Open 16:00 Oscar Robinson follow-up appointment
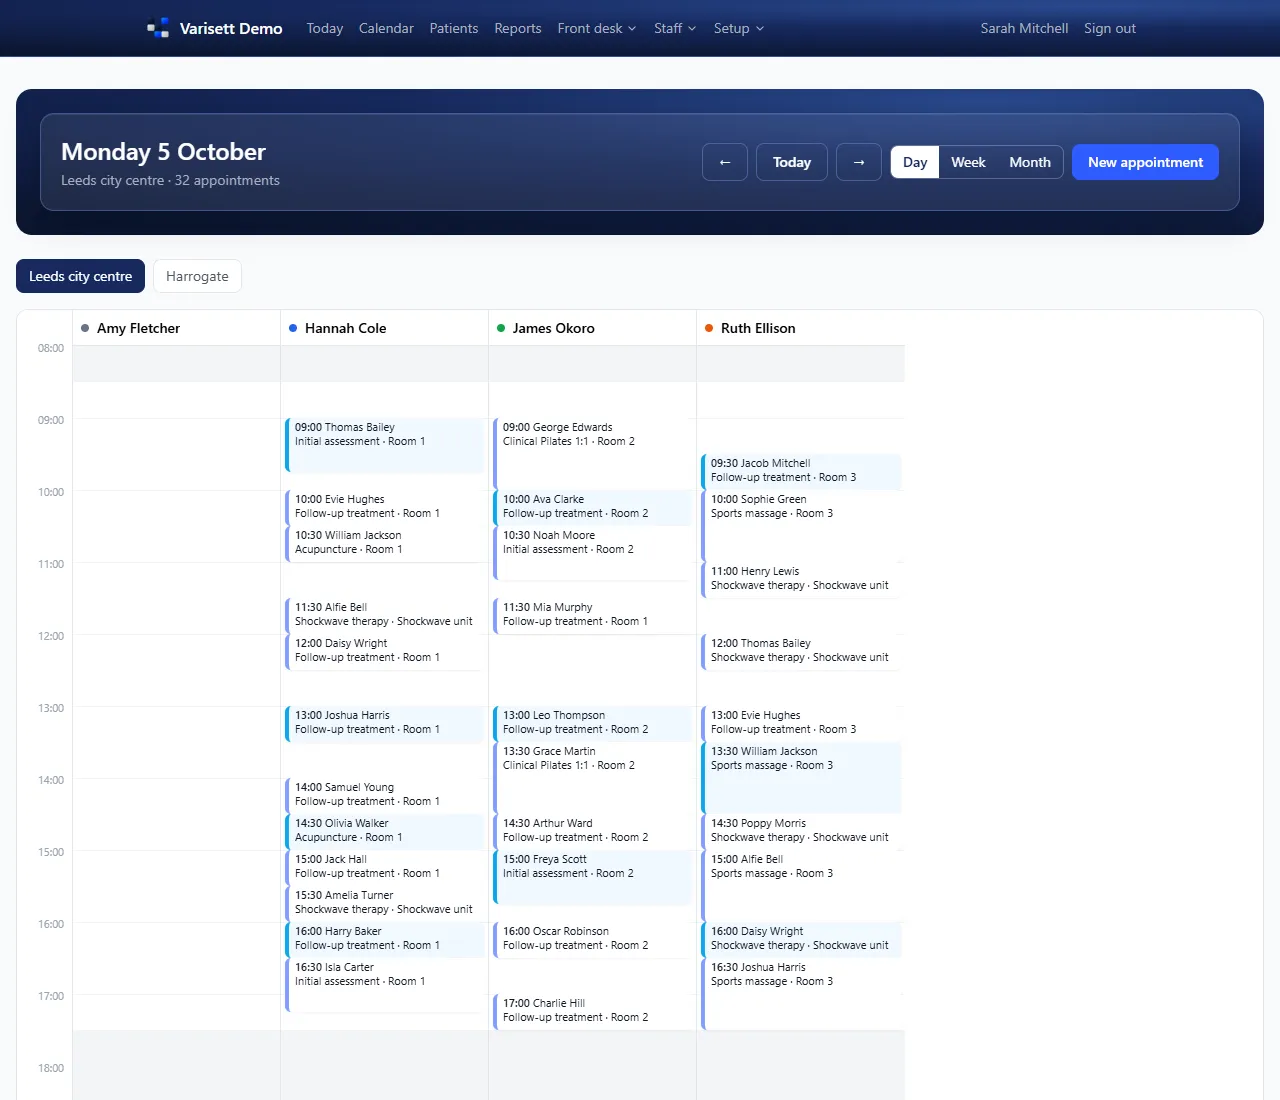The height and width of the screenshot is (1100, 1280). 593,940
